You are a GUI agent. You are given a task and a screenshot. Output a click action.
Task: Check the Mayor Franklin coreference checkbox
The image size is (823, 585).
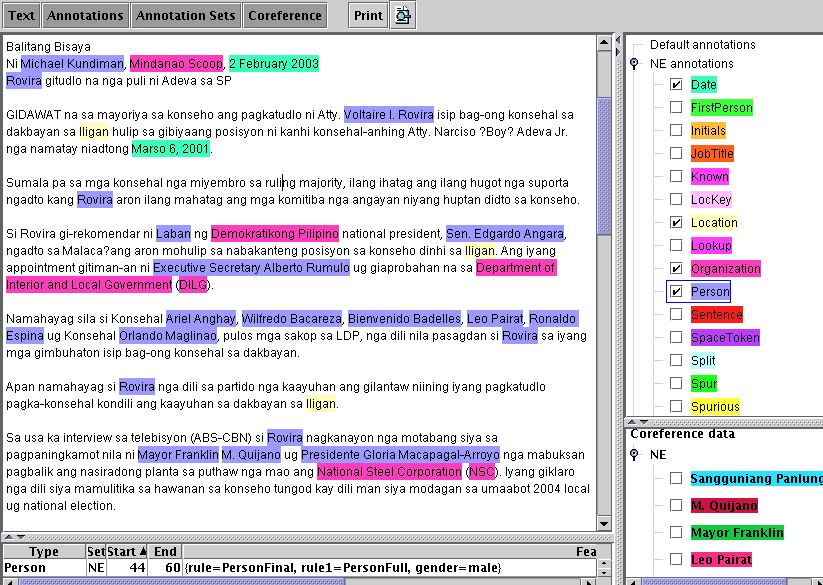point(676,533)
